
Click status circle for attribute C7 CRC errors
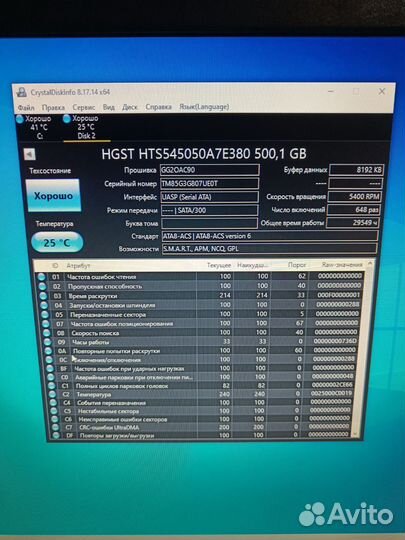click(55, 427)
